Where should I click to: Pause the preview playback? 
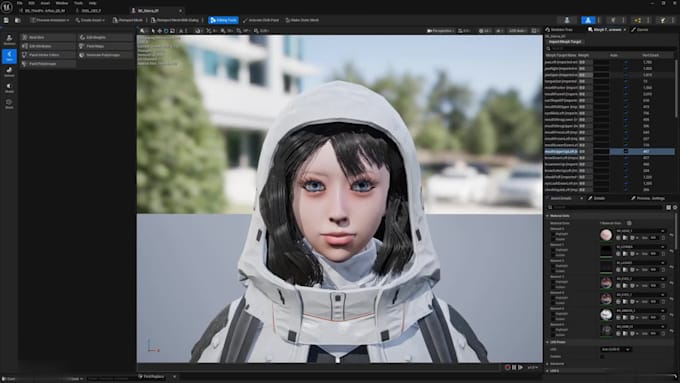[x=514, y=367]
